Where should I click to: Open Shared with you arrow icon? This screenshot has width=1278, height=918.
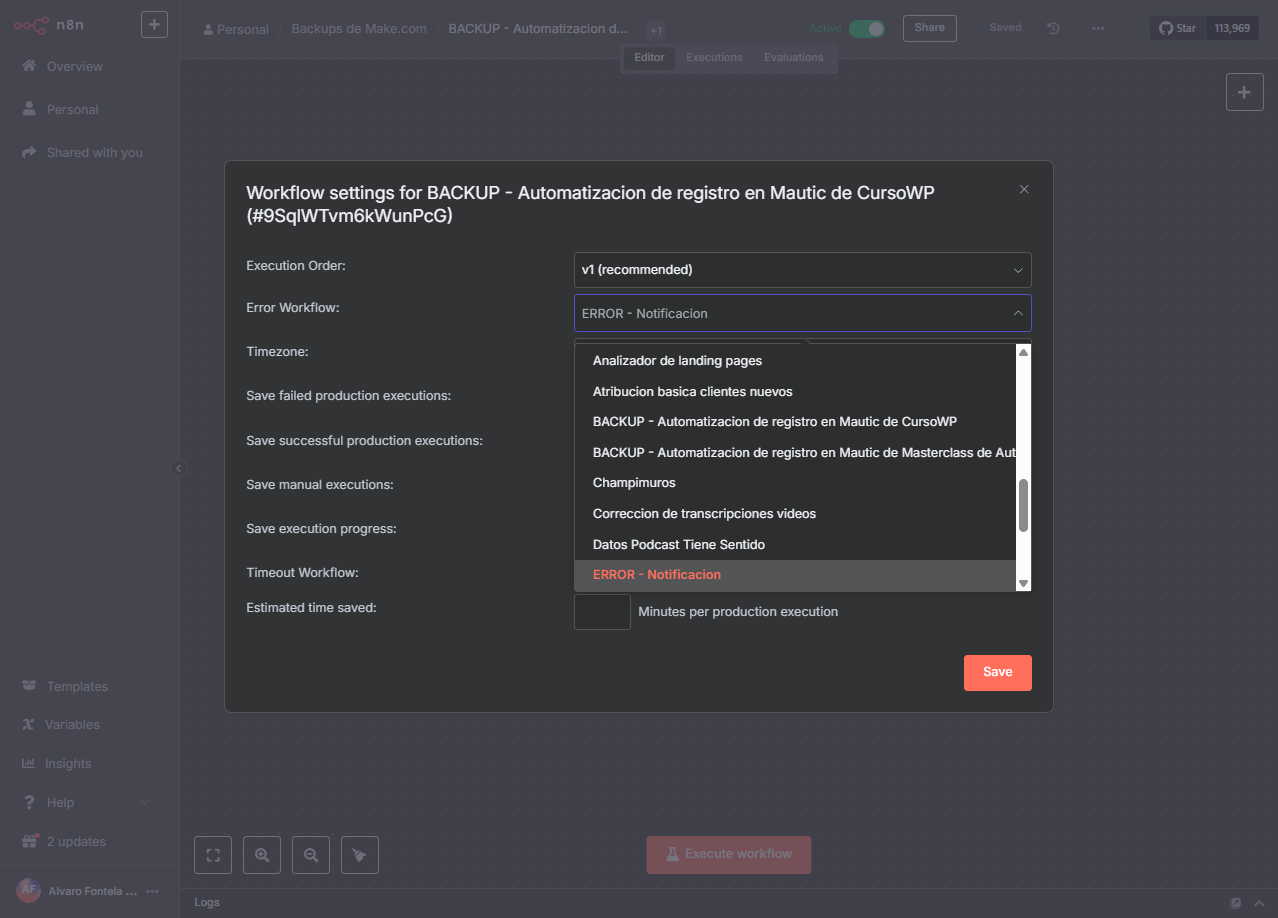pyautogui.click(x=29, y=152)
